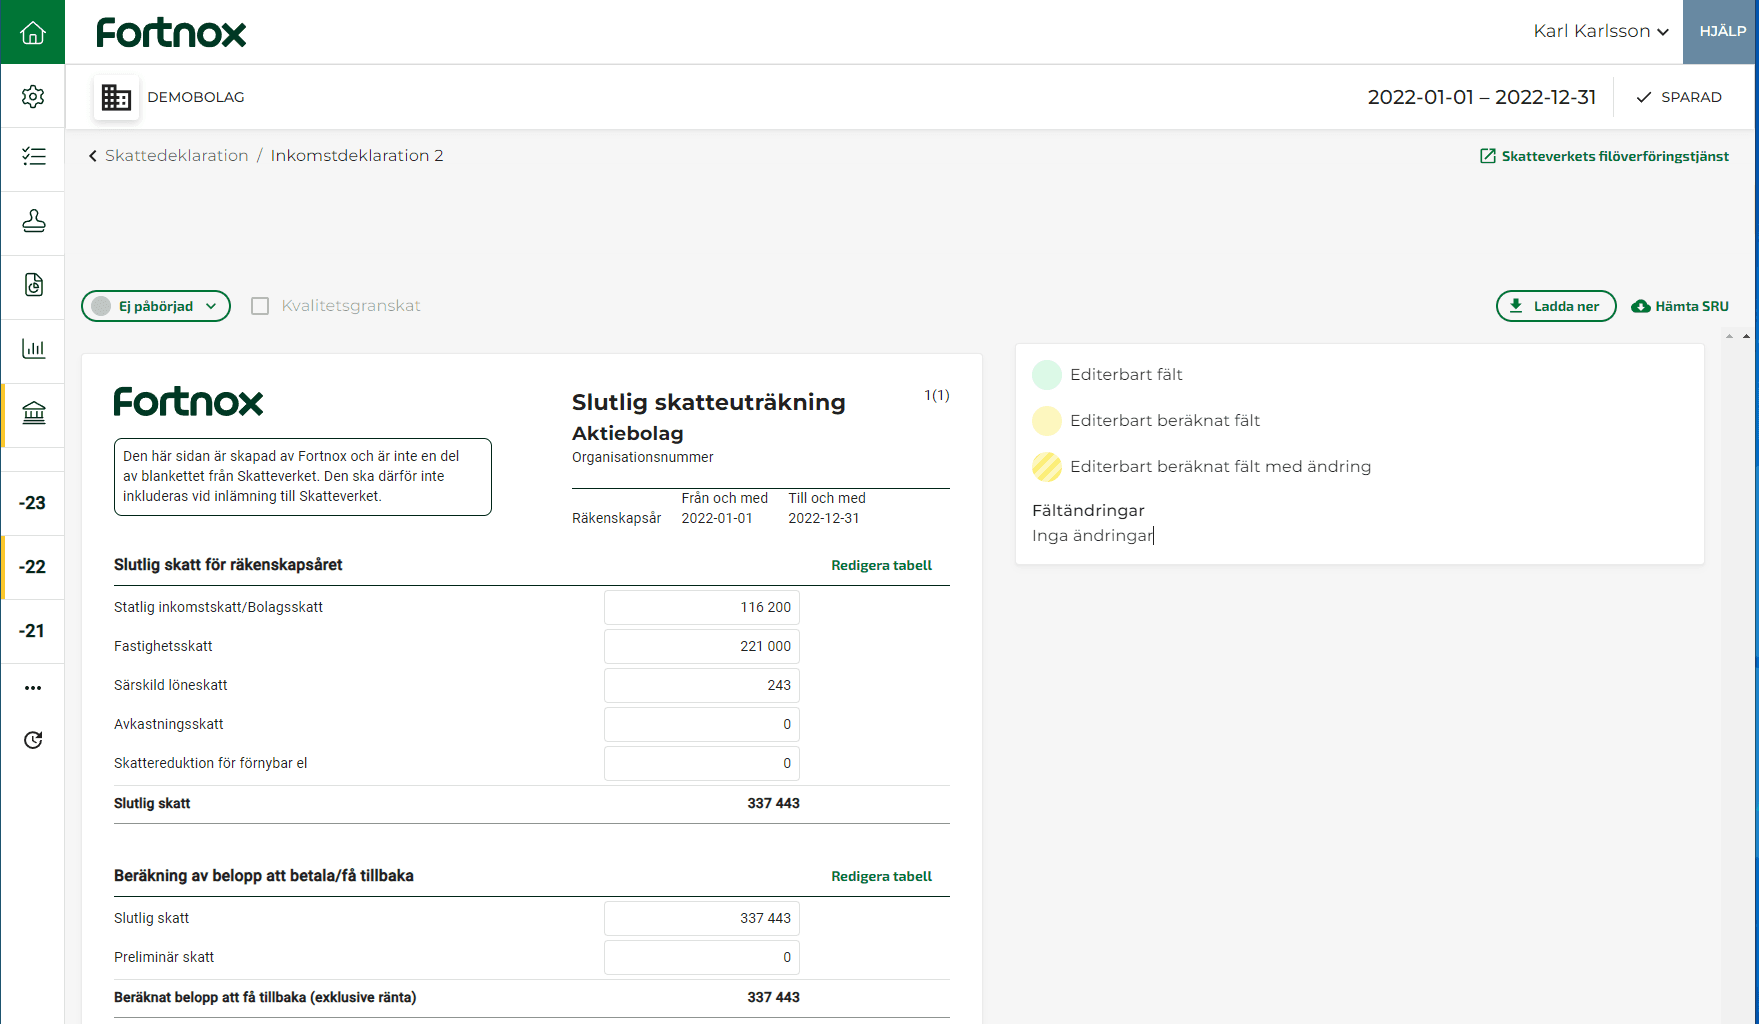Open the document report icon in sidebar
The image size is (1759, 1024).
coord(33,285)
